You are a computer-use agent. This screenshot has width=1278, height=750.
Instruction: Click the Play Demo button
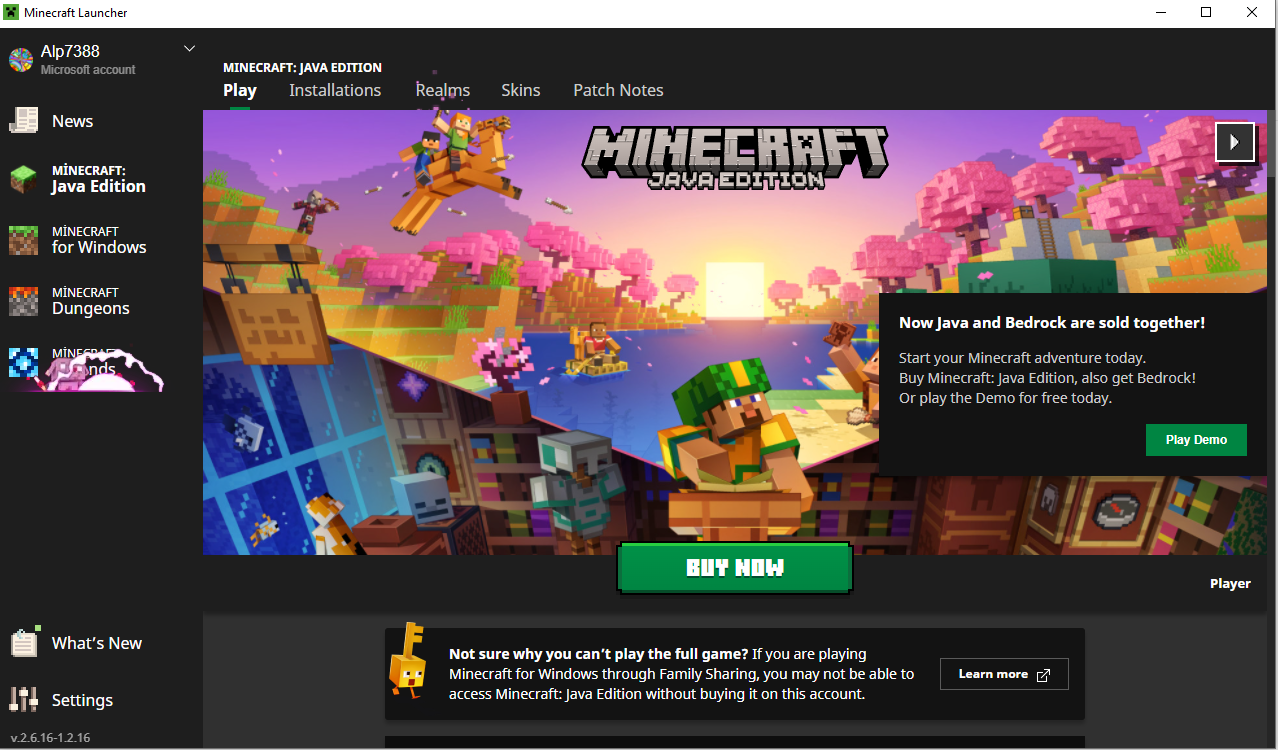(x=1196, y=440)
